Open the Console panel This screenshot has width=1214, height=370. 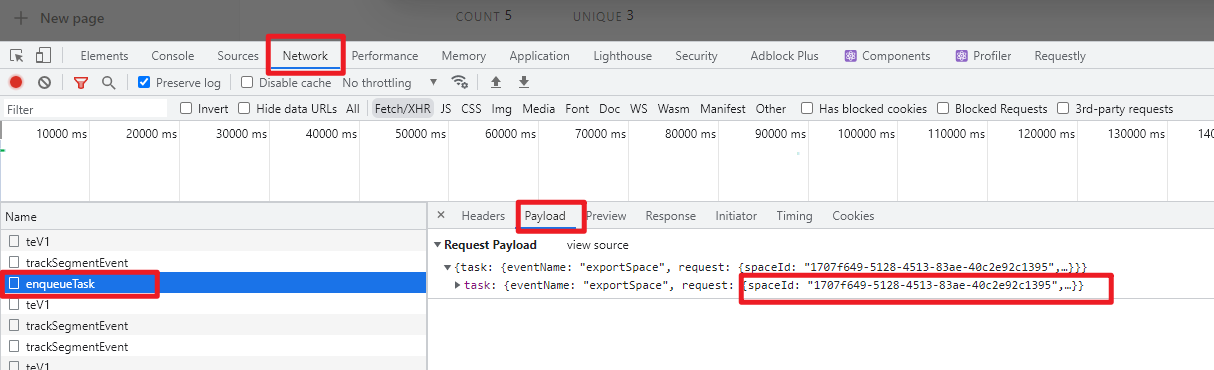tap(173, 56)
